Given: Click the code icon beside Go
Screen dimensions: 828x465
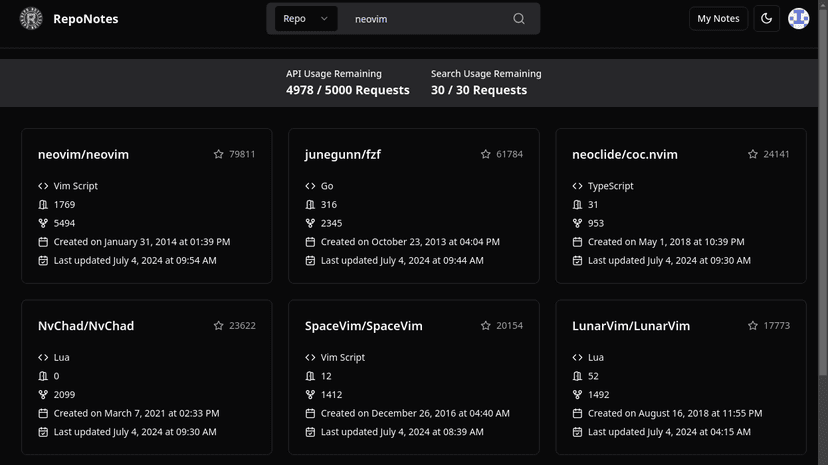Looking at the screenshot, I should pyautogui.click(x=310, y=186).
